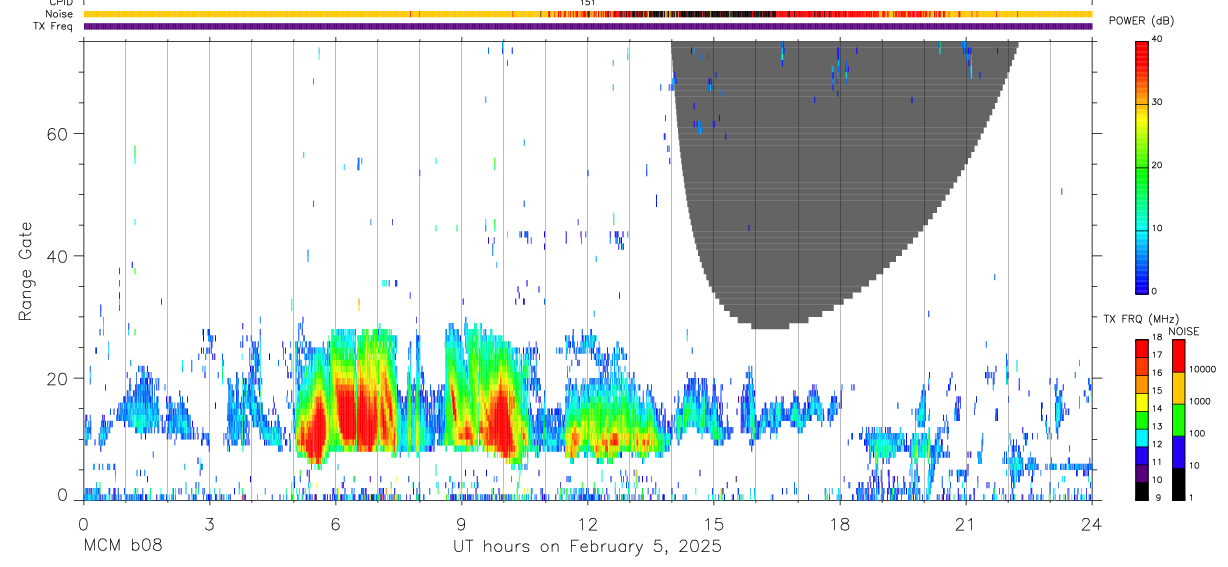Pick the red top swatch of the NOISE legend
This screenshot has height=567, width=1228.
(x=1179, y=356)
